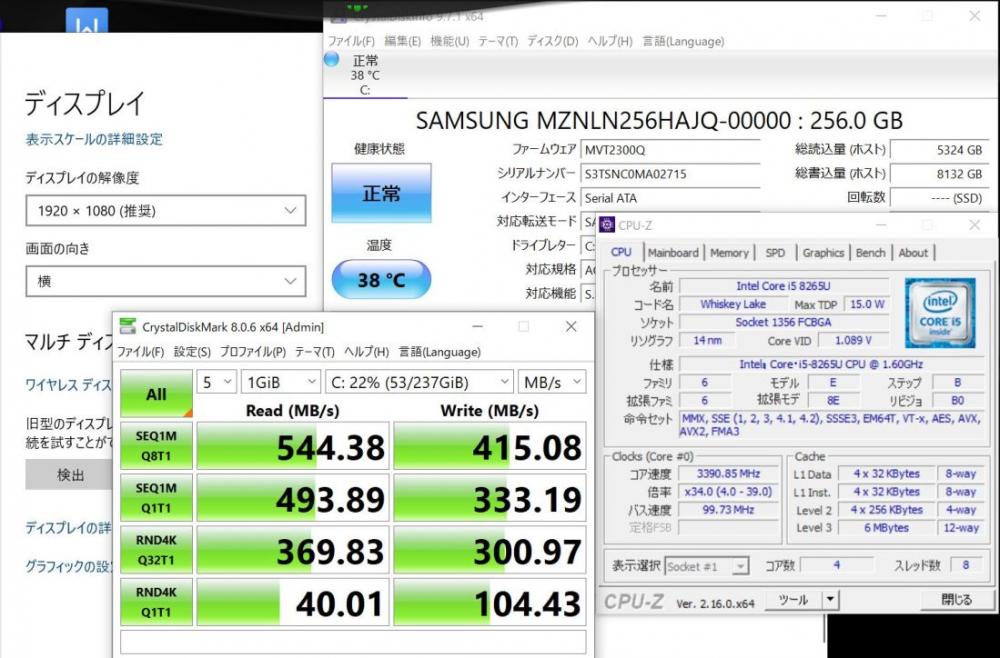Open the drive selector C: 22% dropdown
Viewport: 1000px width, 658px height.
tap(419, 382)
